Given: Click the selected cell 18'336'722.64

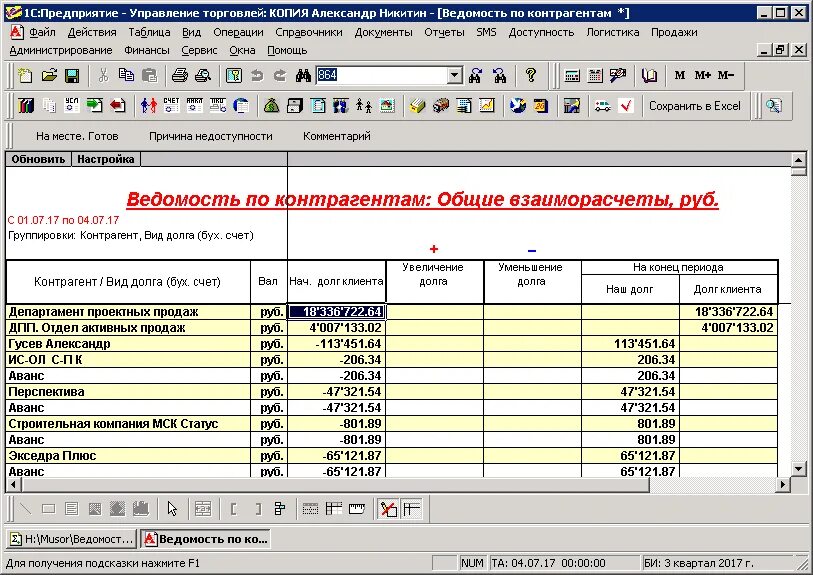Looking at the screenshot, I should click(337, 312).
